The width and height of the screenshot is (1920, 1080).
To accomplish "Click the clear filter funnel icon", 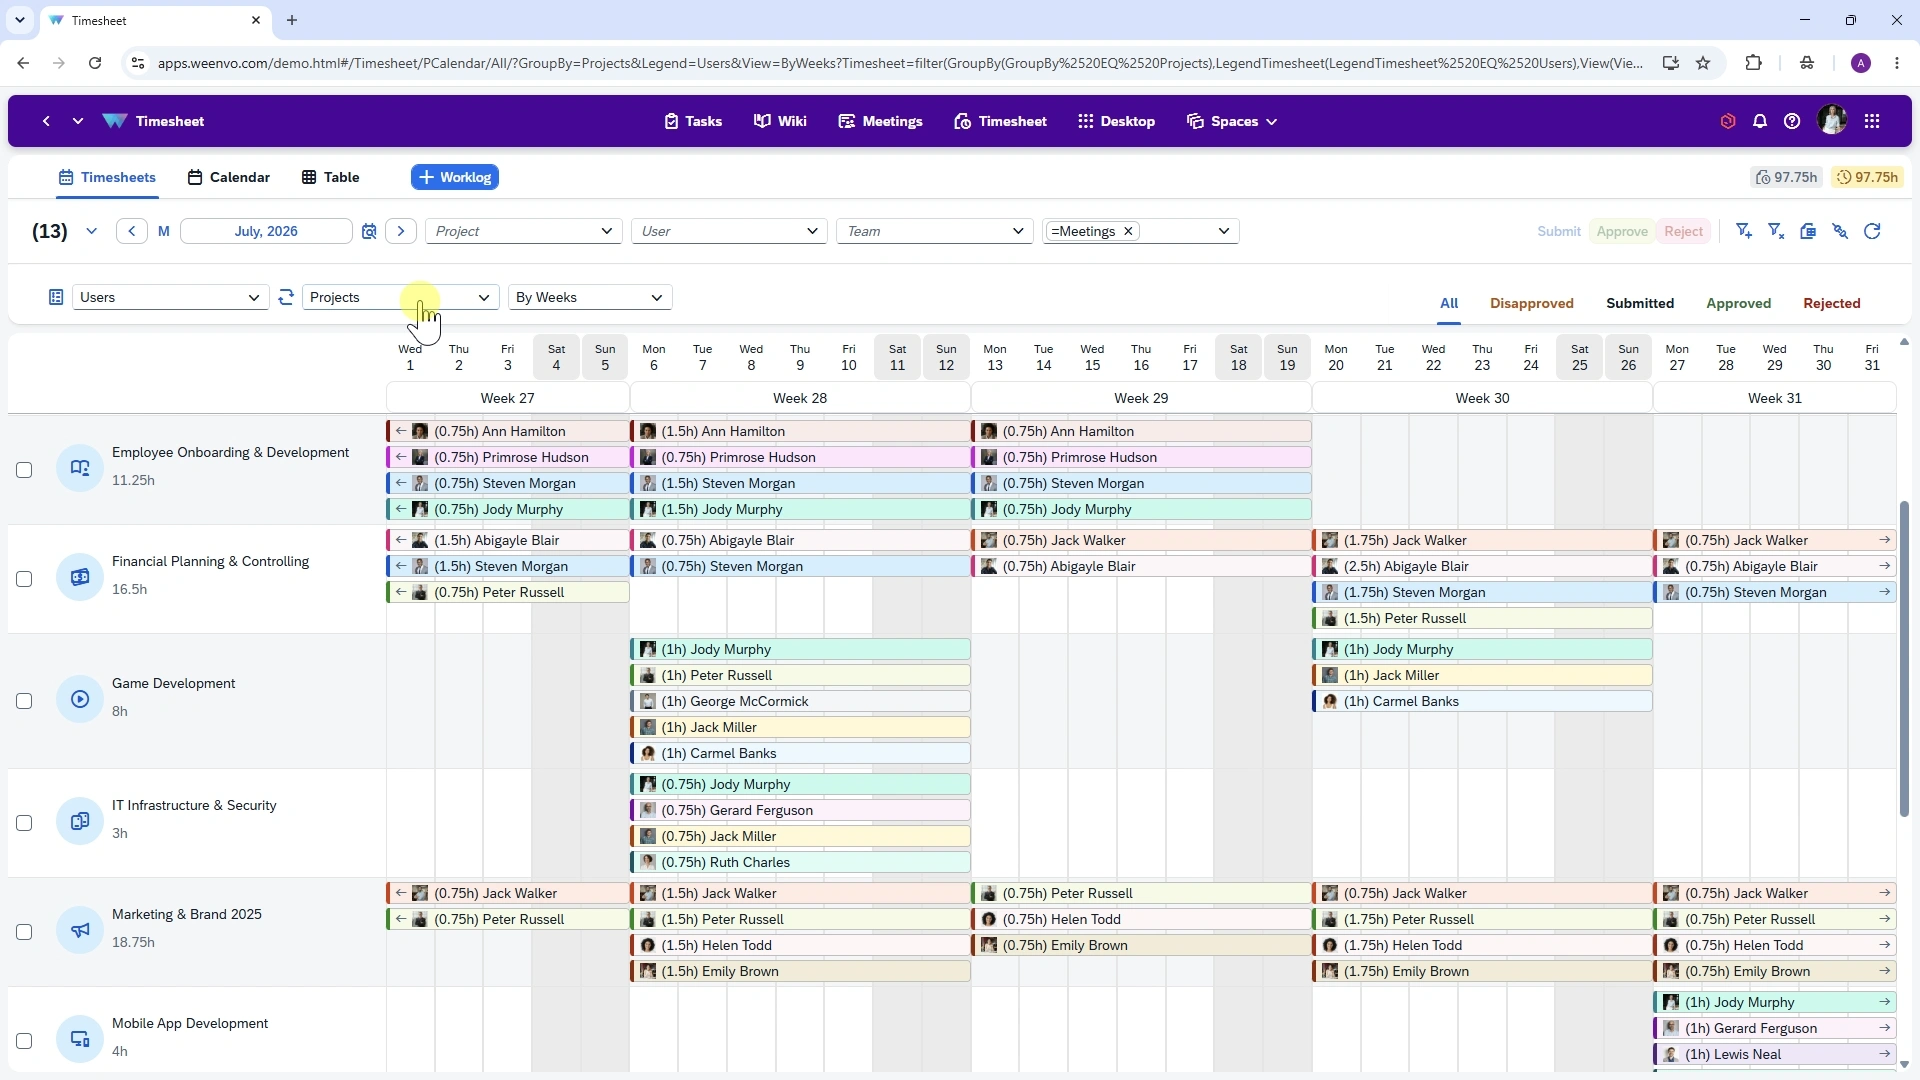I will [x=1776, y=231].
